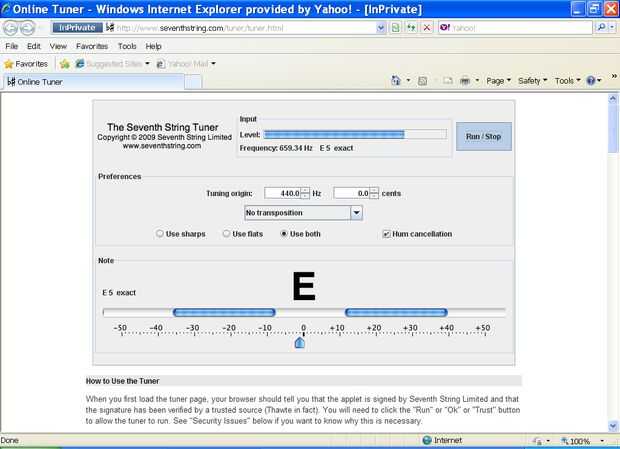The height and width of the screenshot is (449, 620).
Task: Select the Use flats radio button
Action: point(226,234)
